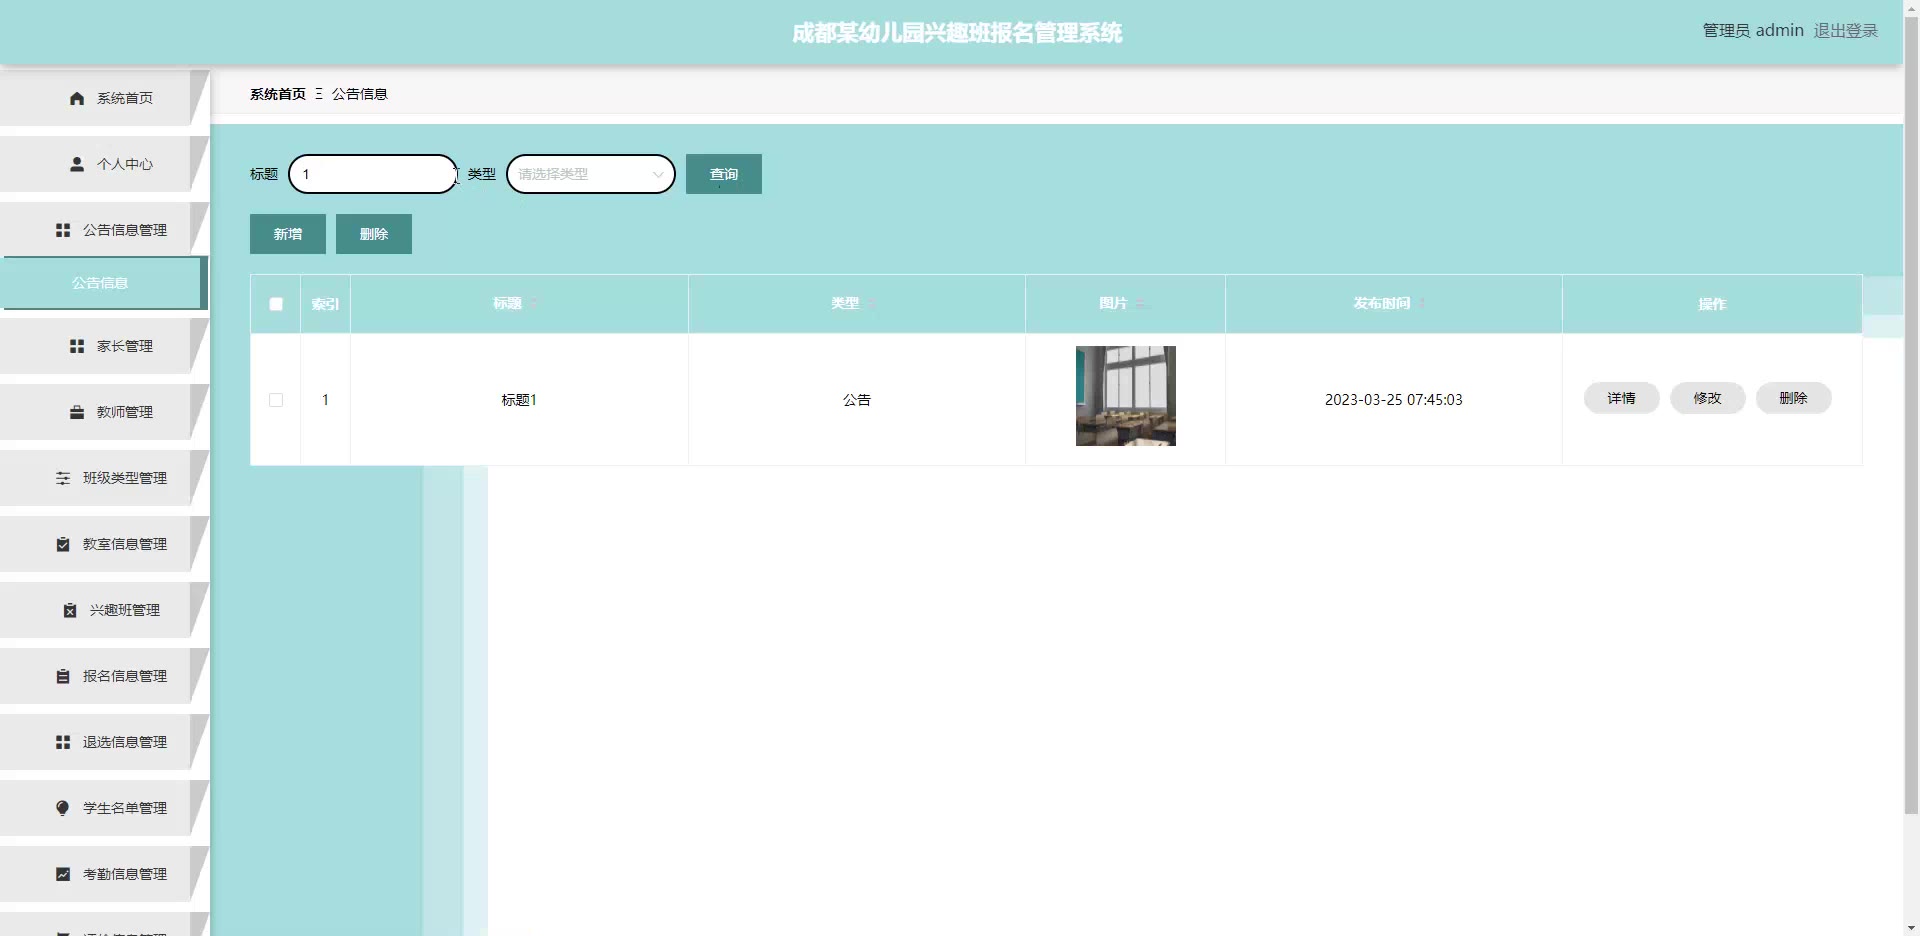The width and height of the screenshot is (1920, 936).
Task: Click the clipboard icon beside 兴趣班管理
Action: pos(70,610)
